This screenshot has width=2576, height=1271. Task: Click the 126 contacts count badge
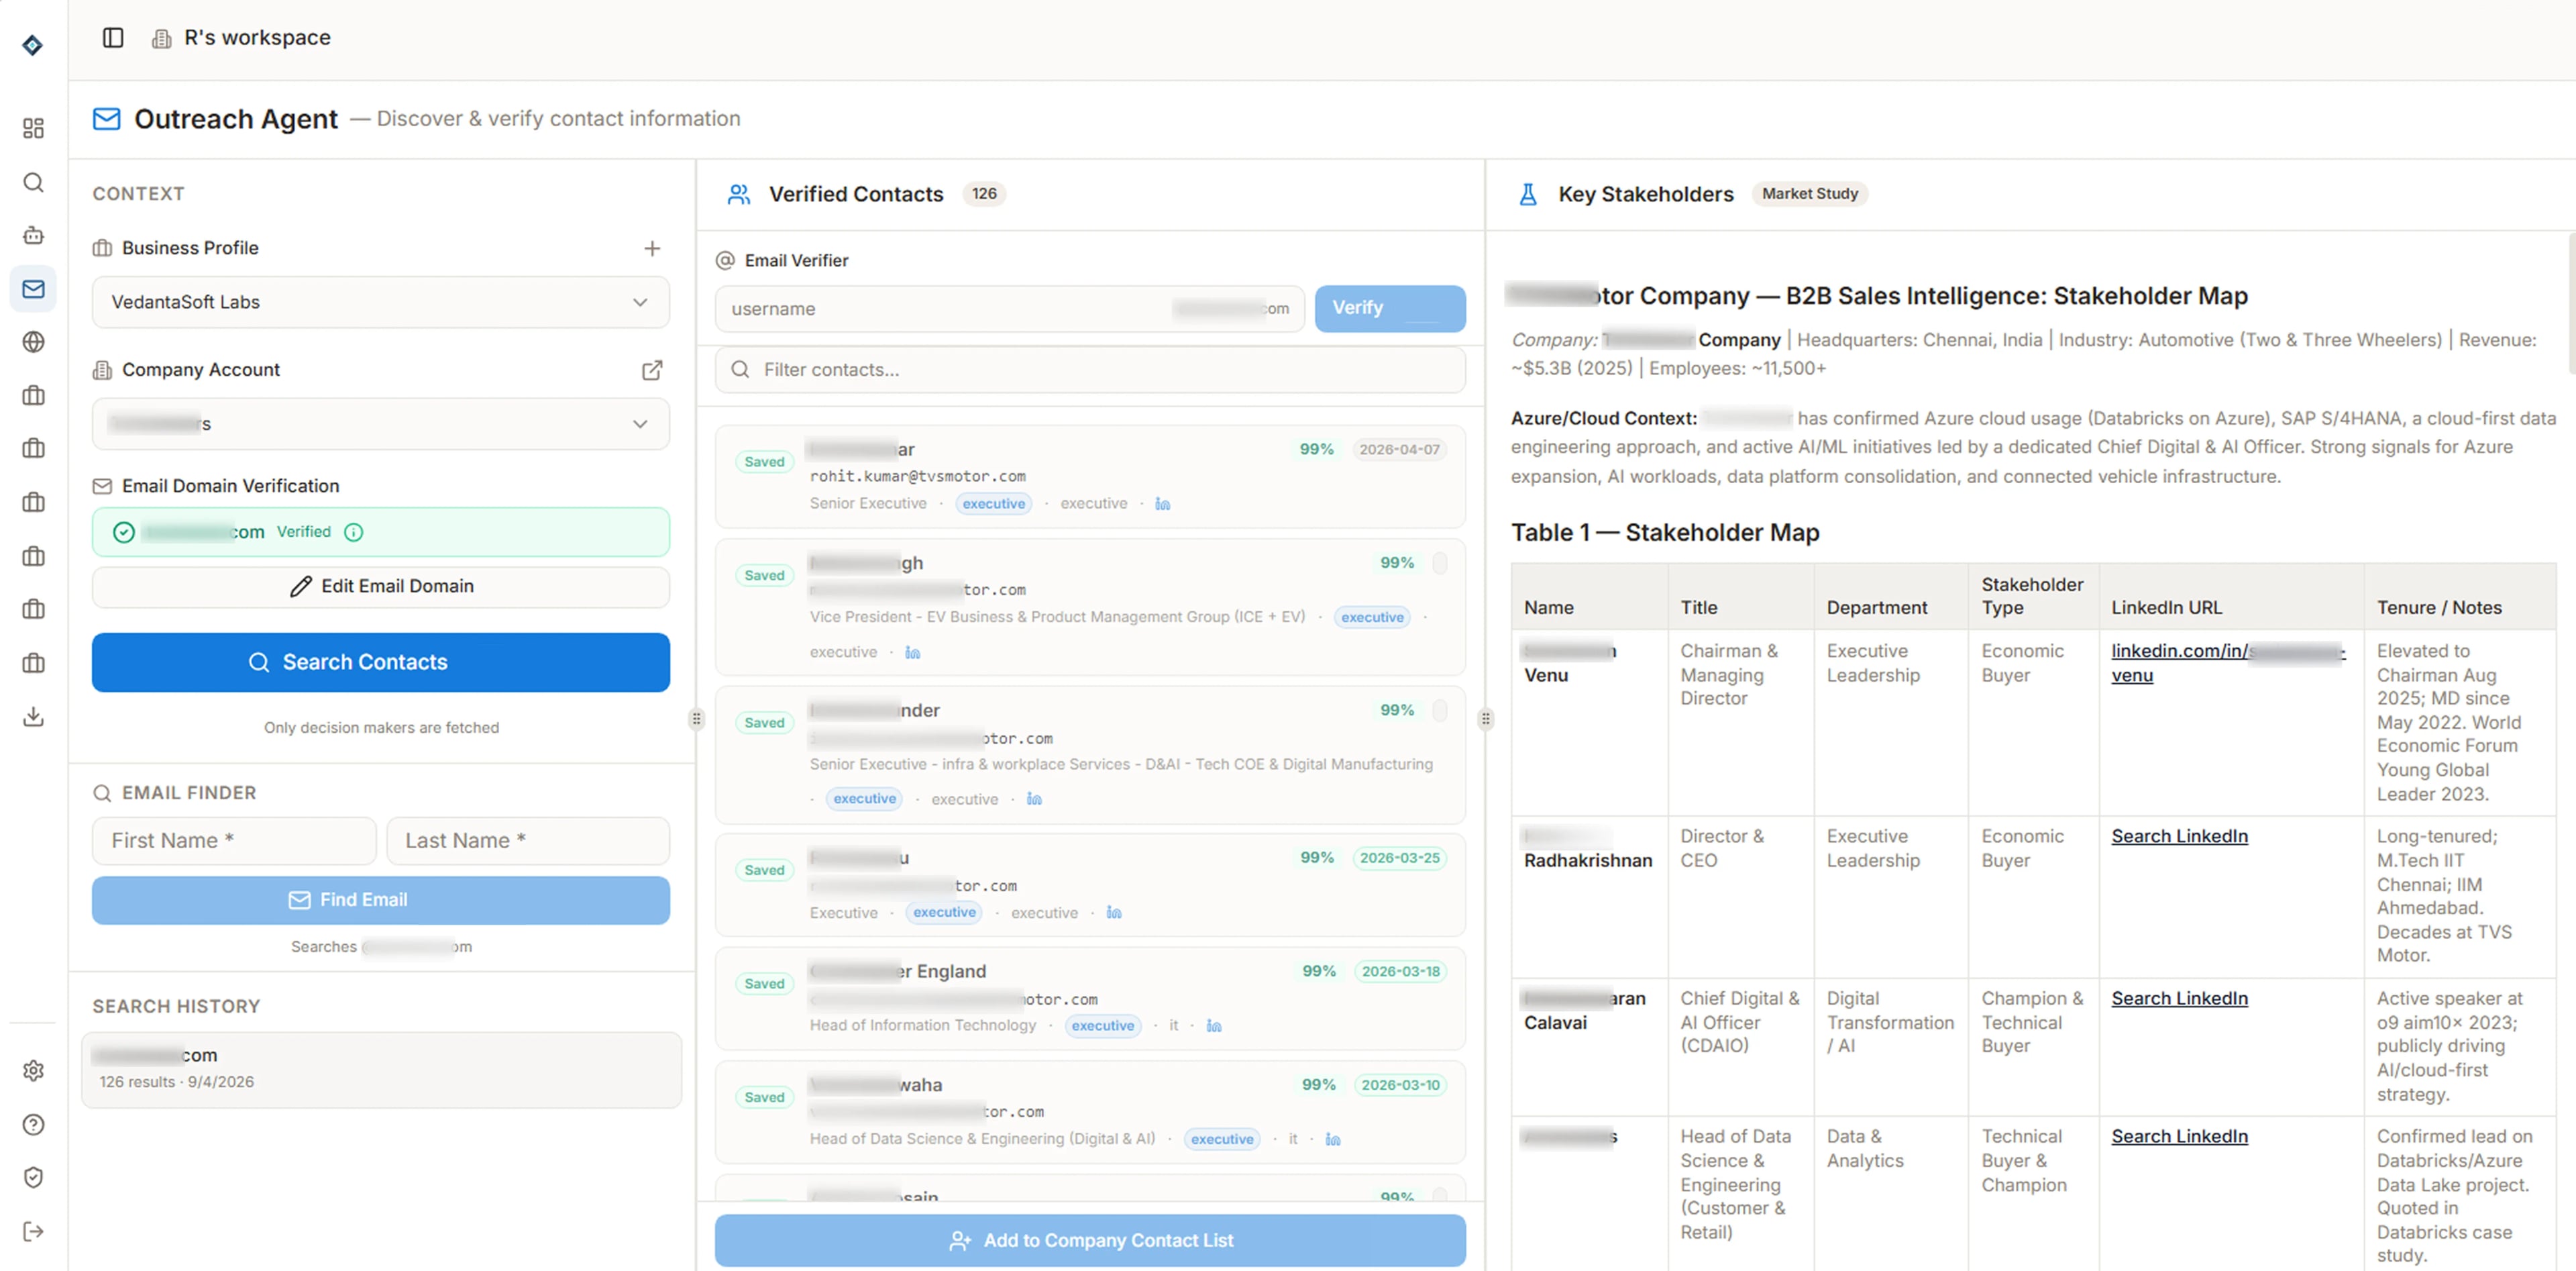click(984, 194)
